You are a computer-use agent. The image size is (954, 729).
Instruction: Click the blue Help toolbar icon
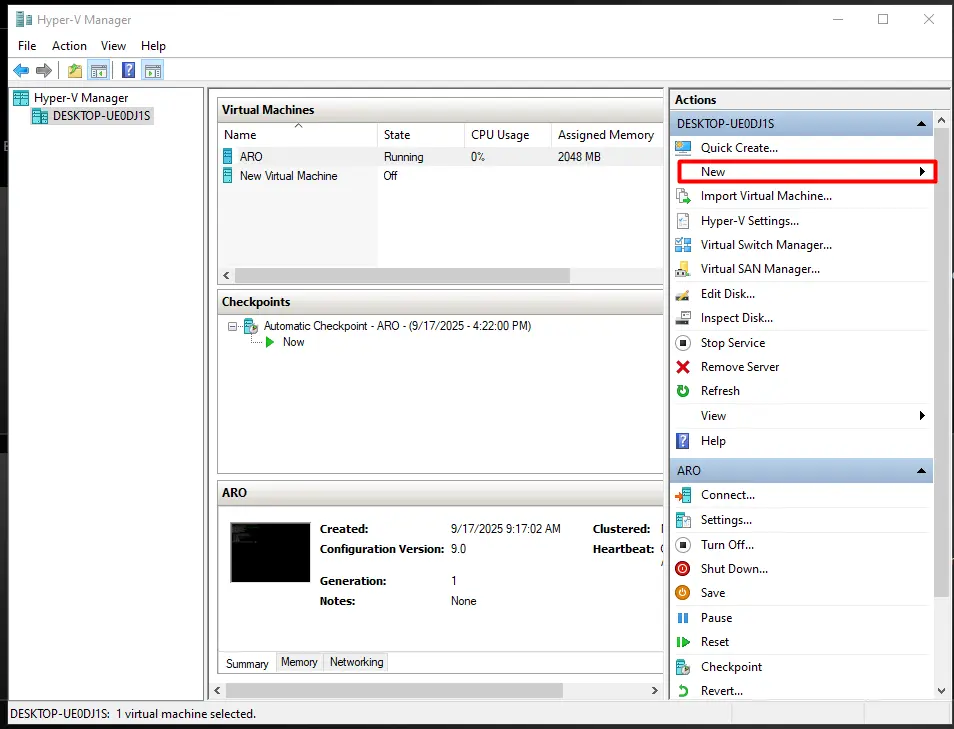click(x=128, y=71)
